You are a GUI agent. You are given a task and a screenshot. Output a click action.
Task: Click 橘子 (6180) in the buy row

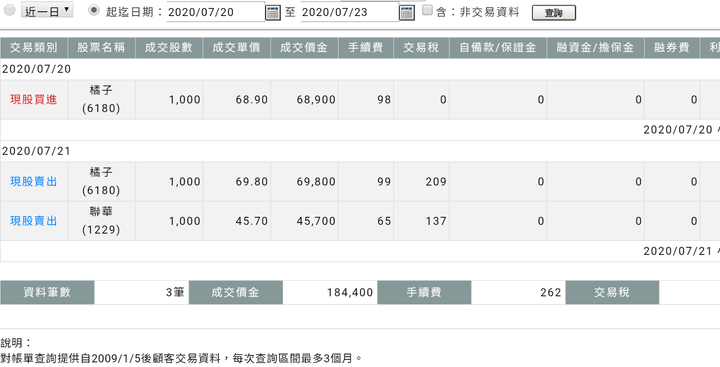click(101, 99)
